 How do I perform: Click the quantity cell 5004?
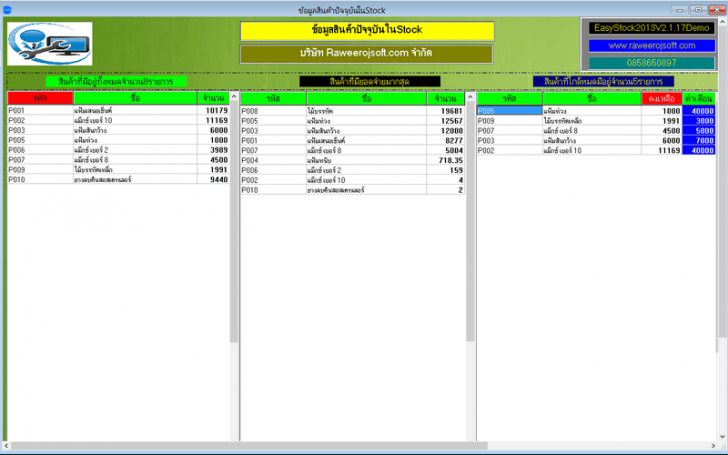coord(446,150)
